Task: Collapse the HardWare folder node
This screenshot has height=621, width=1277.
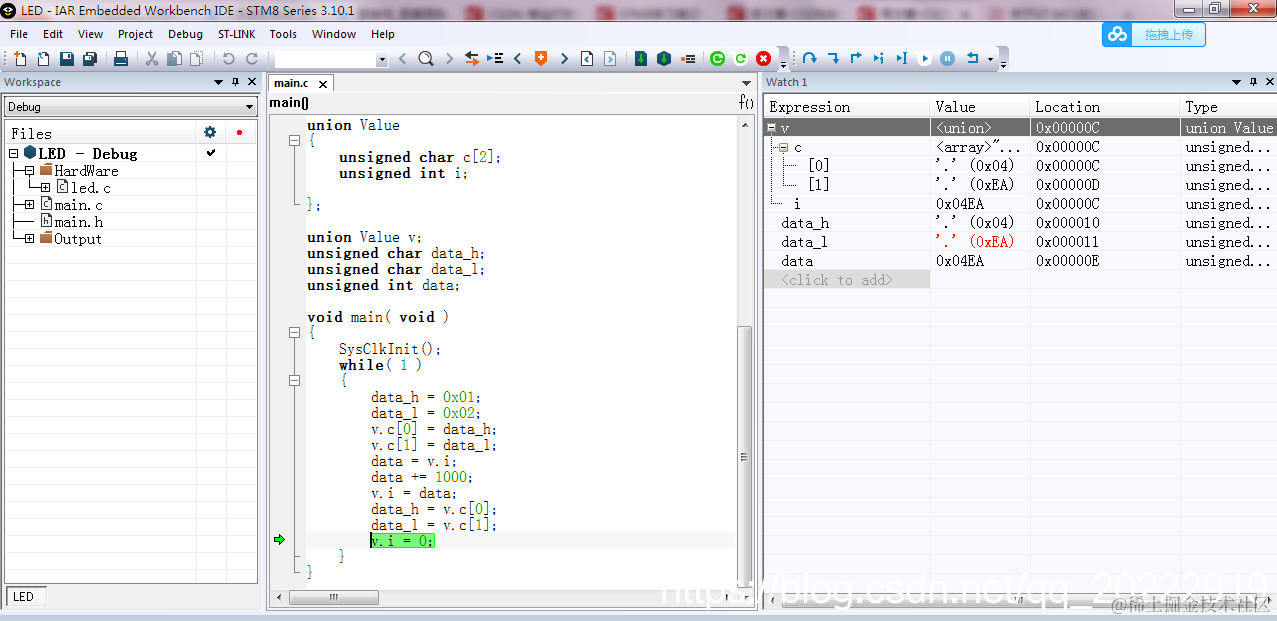Action: pyautogui.click(x=30, y=171)
